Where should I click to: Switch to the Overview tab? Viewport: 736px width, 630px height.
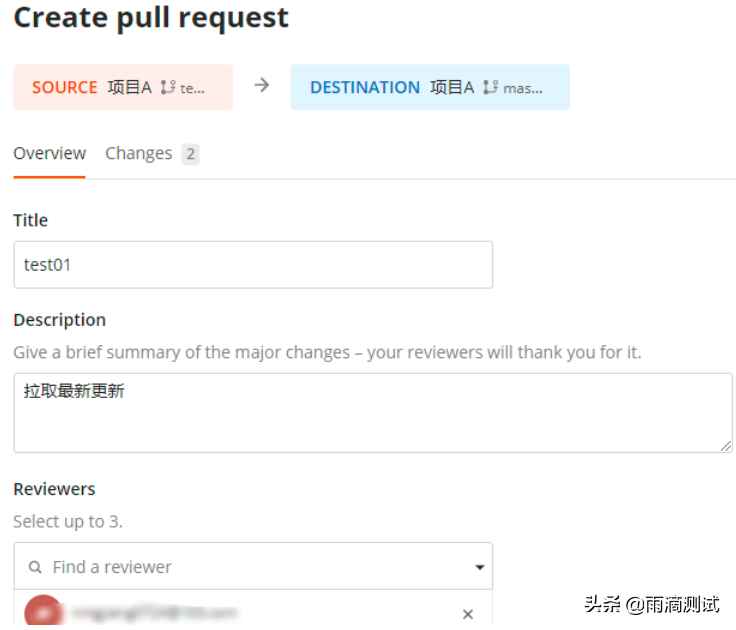(49, 154)
